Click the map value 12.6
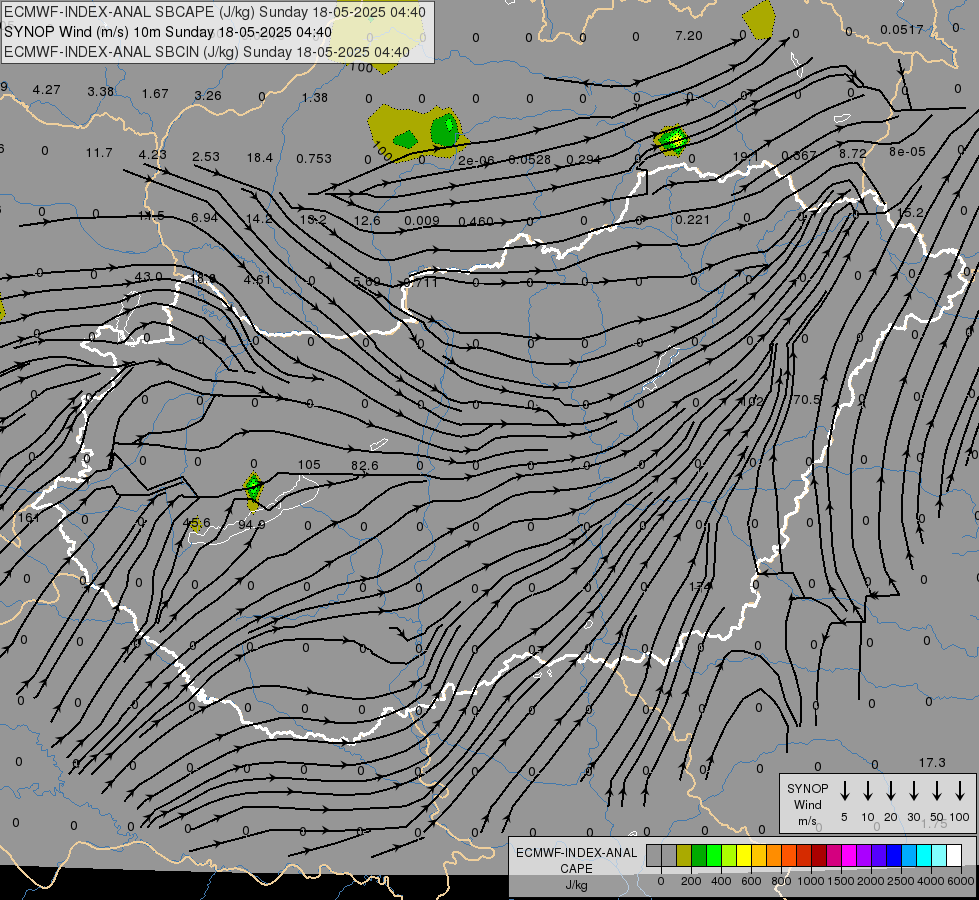 [367, 220]
